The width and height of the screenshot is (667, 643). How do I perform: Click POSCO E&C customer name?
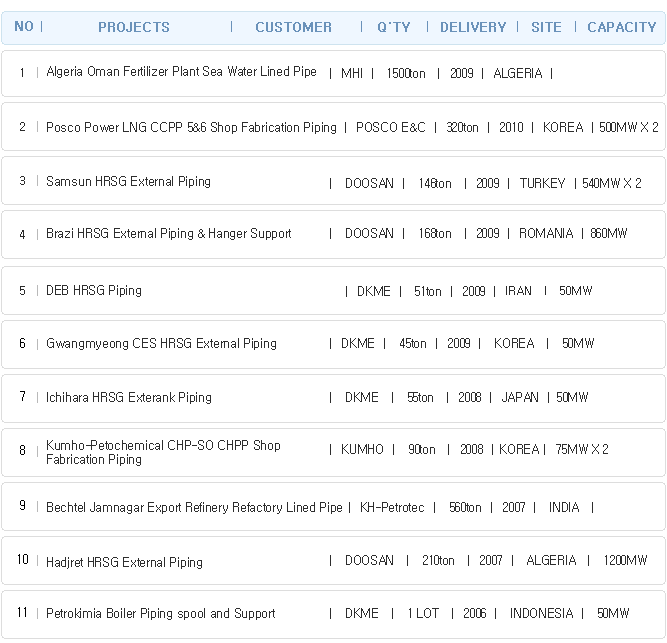(391, 127)
